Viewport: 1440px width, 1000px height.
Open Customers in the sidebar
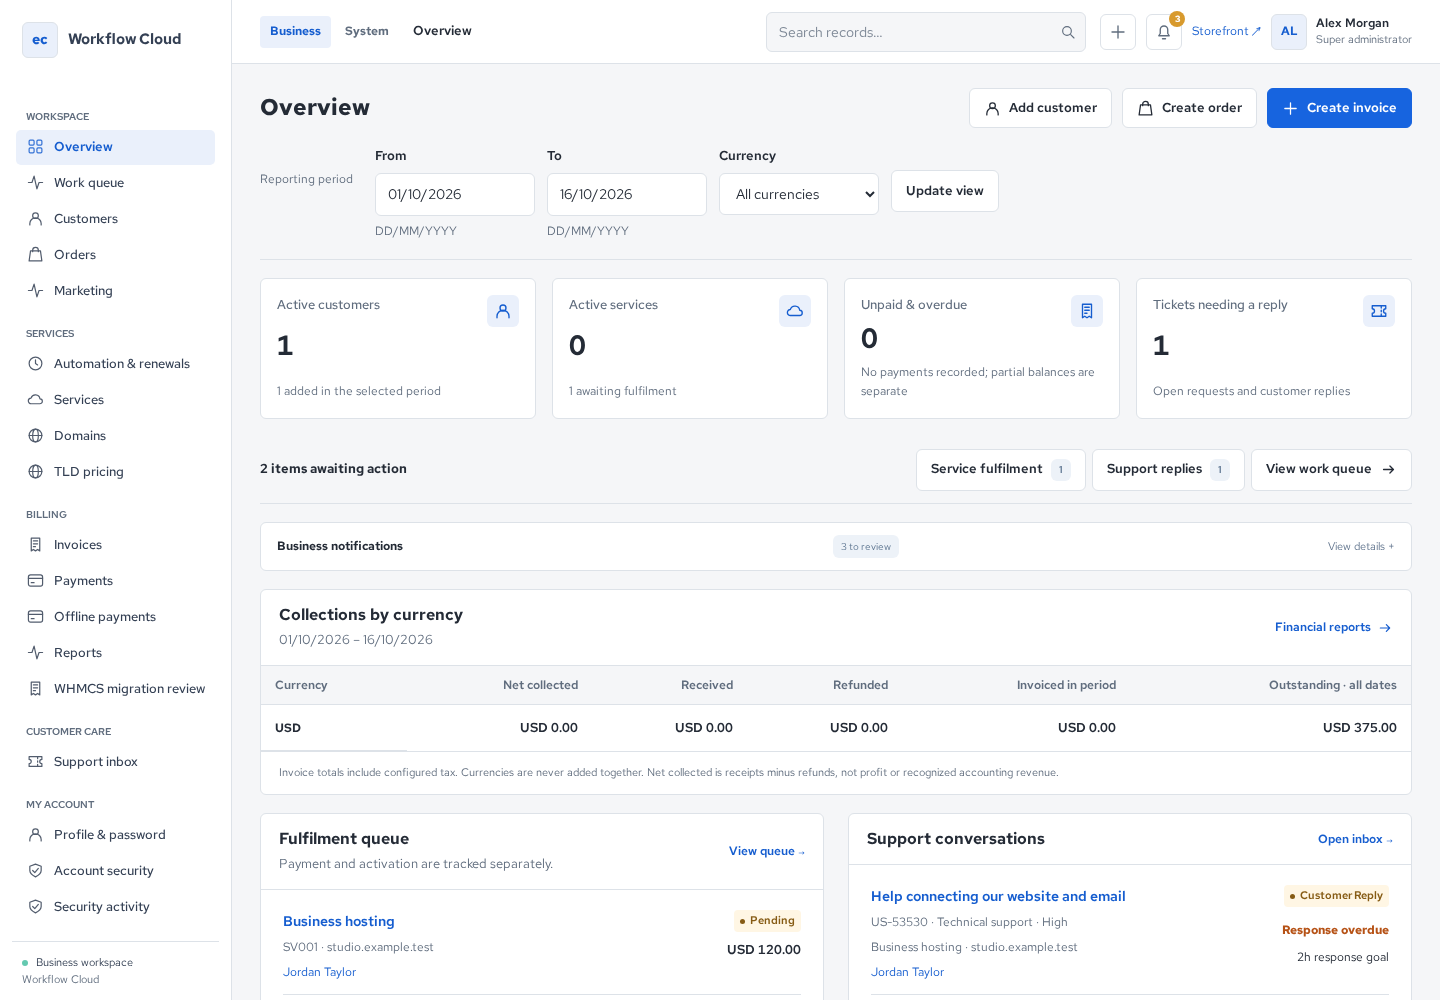pos(115,219)
